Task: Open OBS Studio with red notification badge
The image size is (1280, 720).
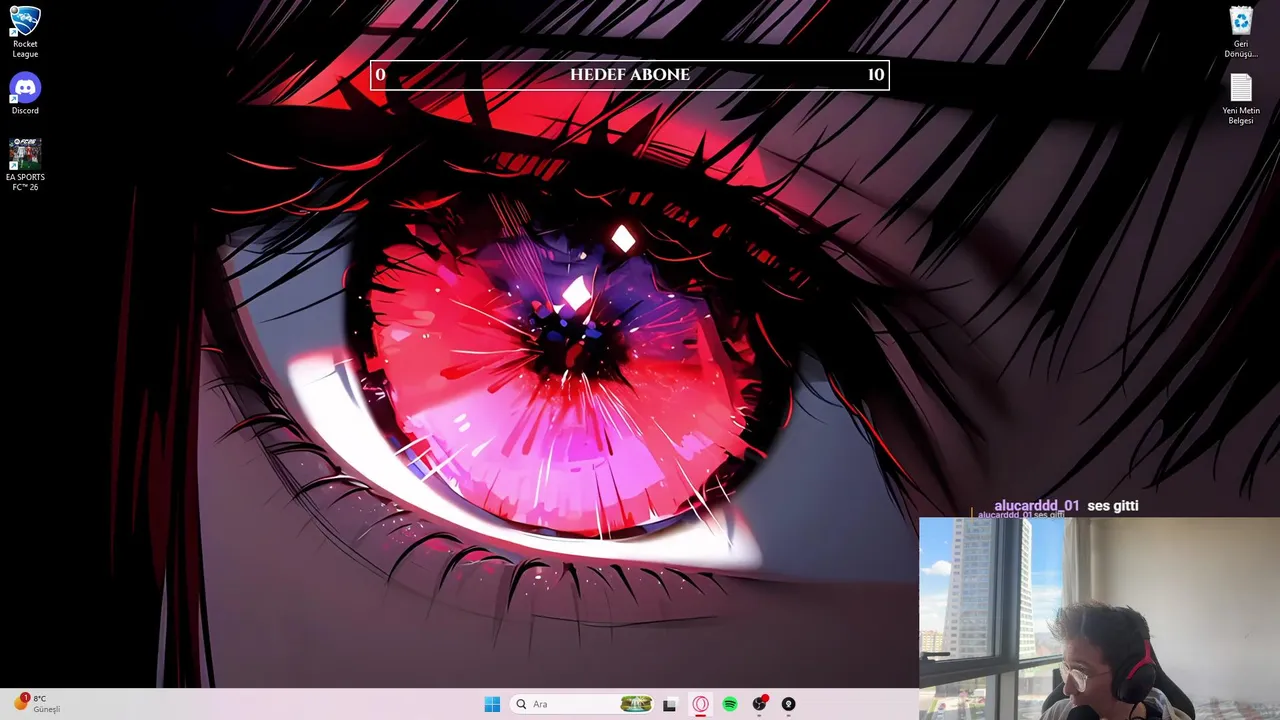Action: pos(760,704)
